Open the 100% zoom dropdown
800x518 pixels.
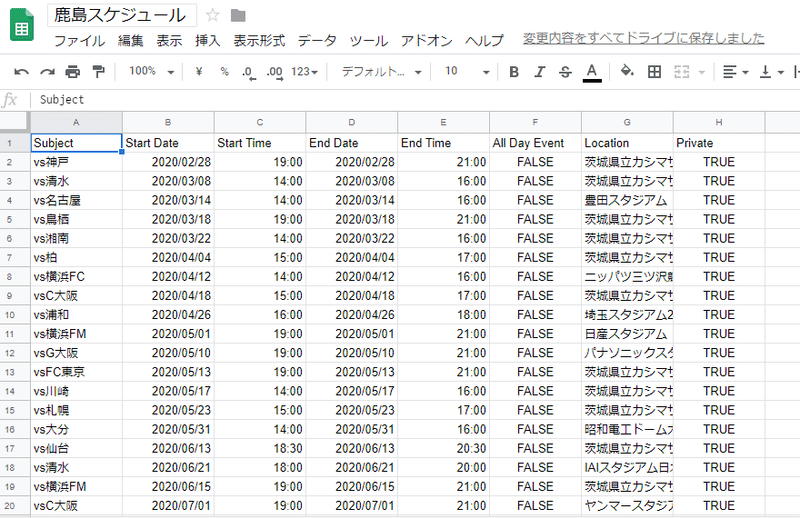151,71
